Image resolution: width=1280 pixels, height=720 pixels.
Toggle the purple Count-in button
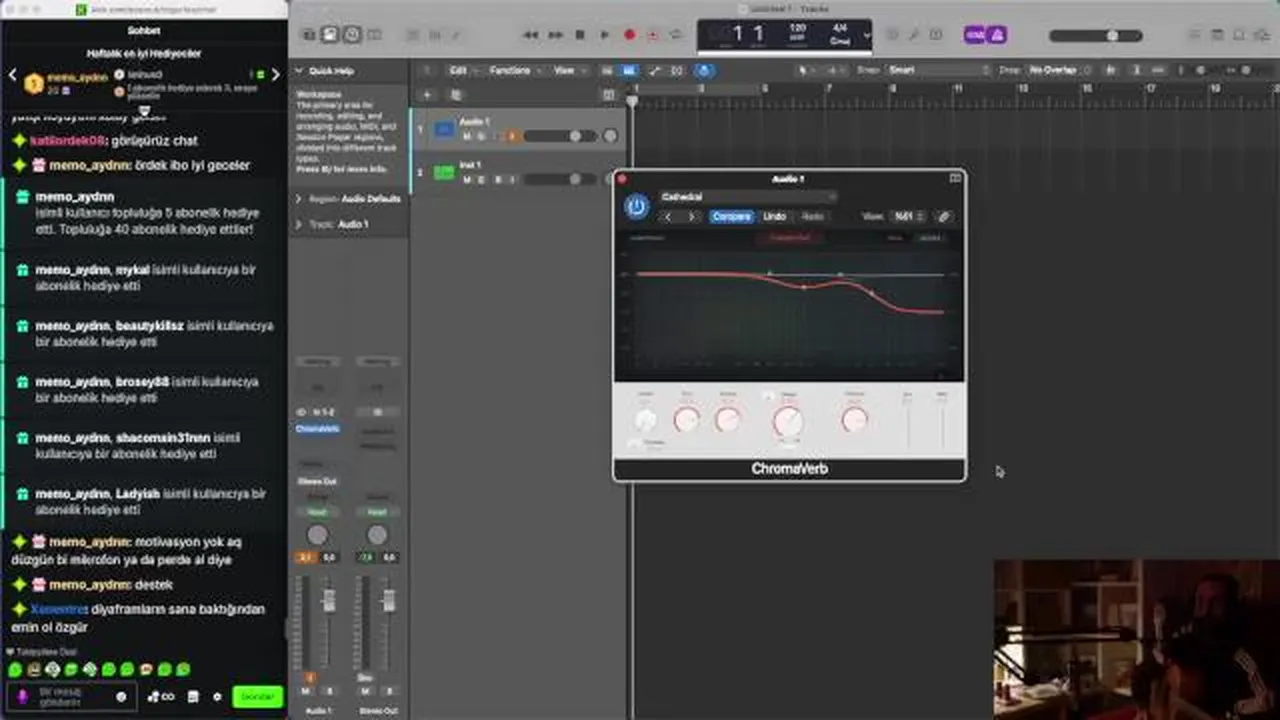[x=975, y=35]
